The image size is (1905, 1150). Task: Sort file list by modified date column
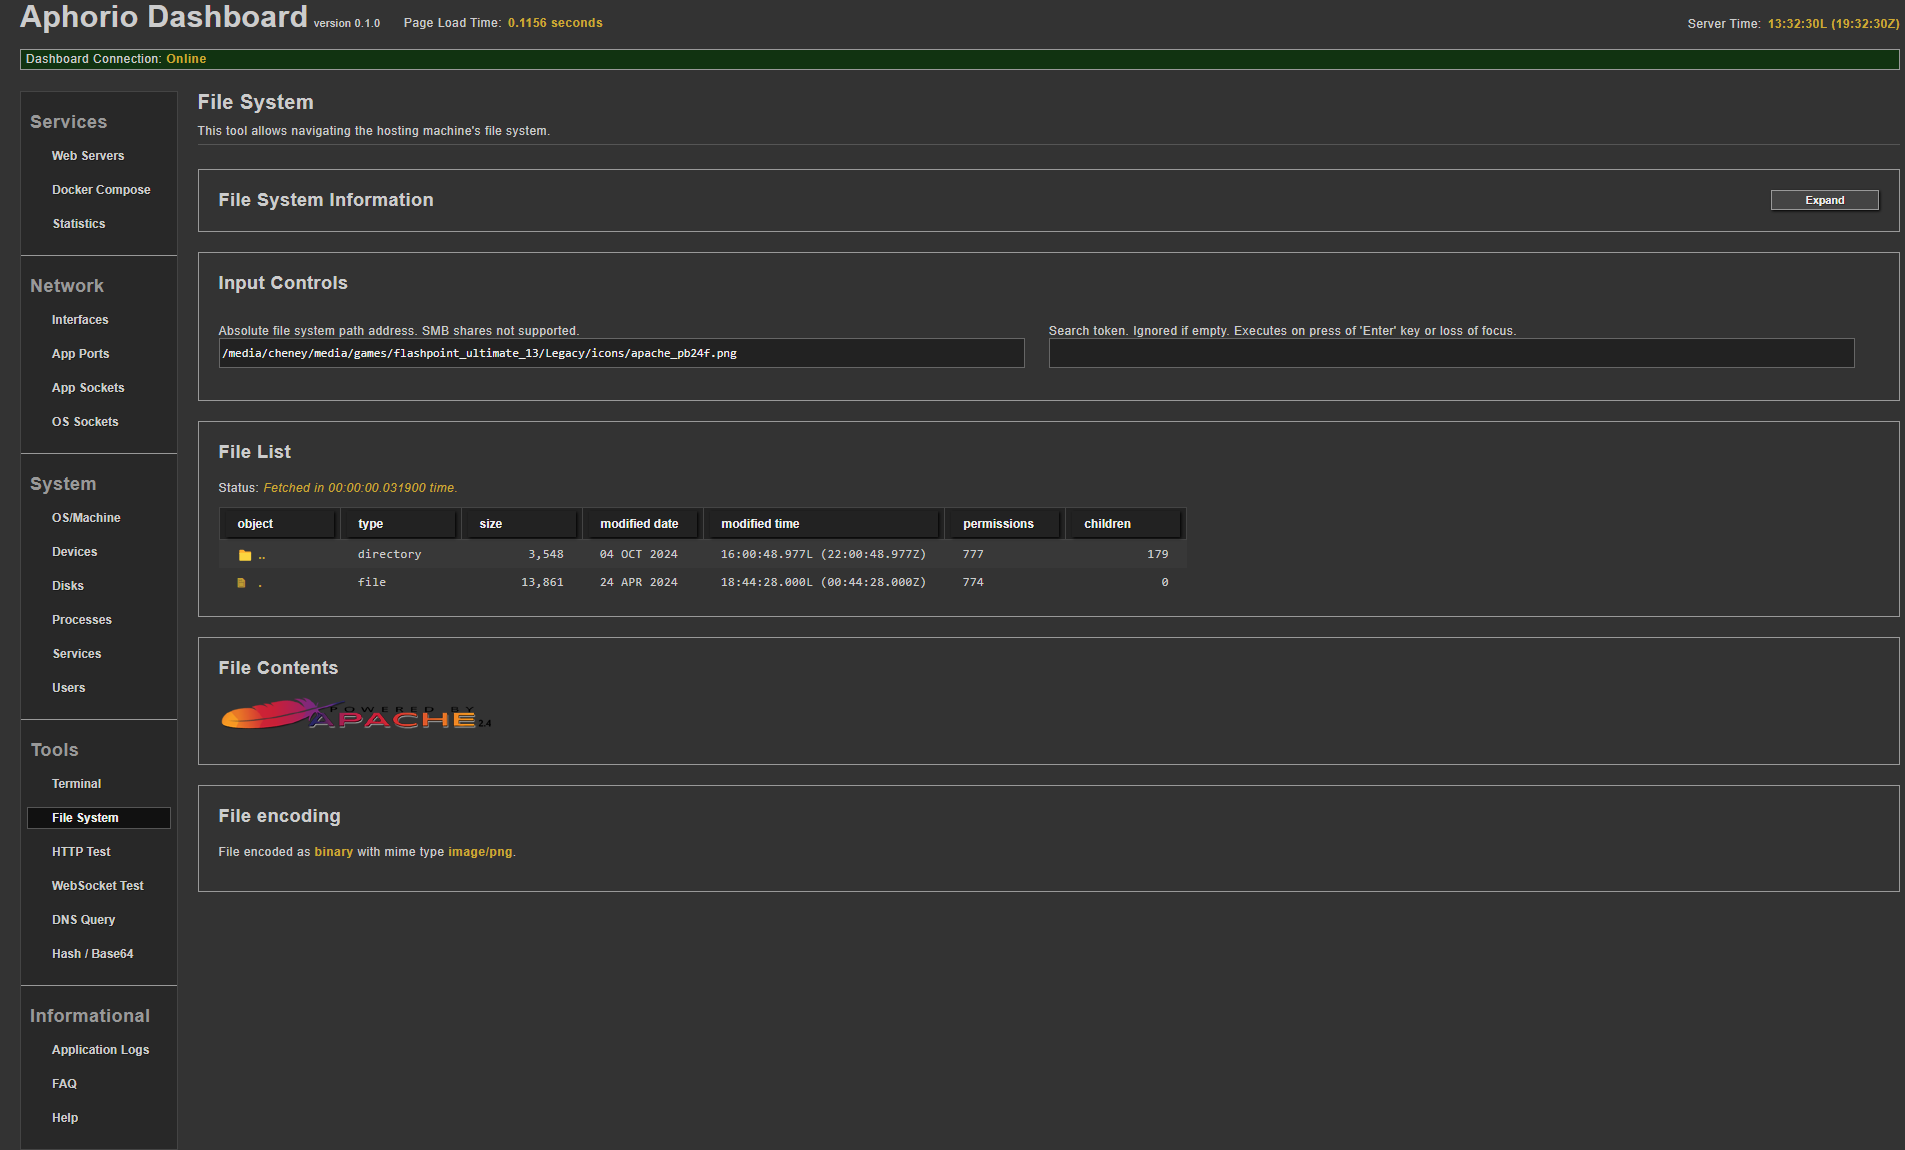[x=640, y=524]
